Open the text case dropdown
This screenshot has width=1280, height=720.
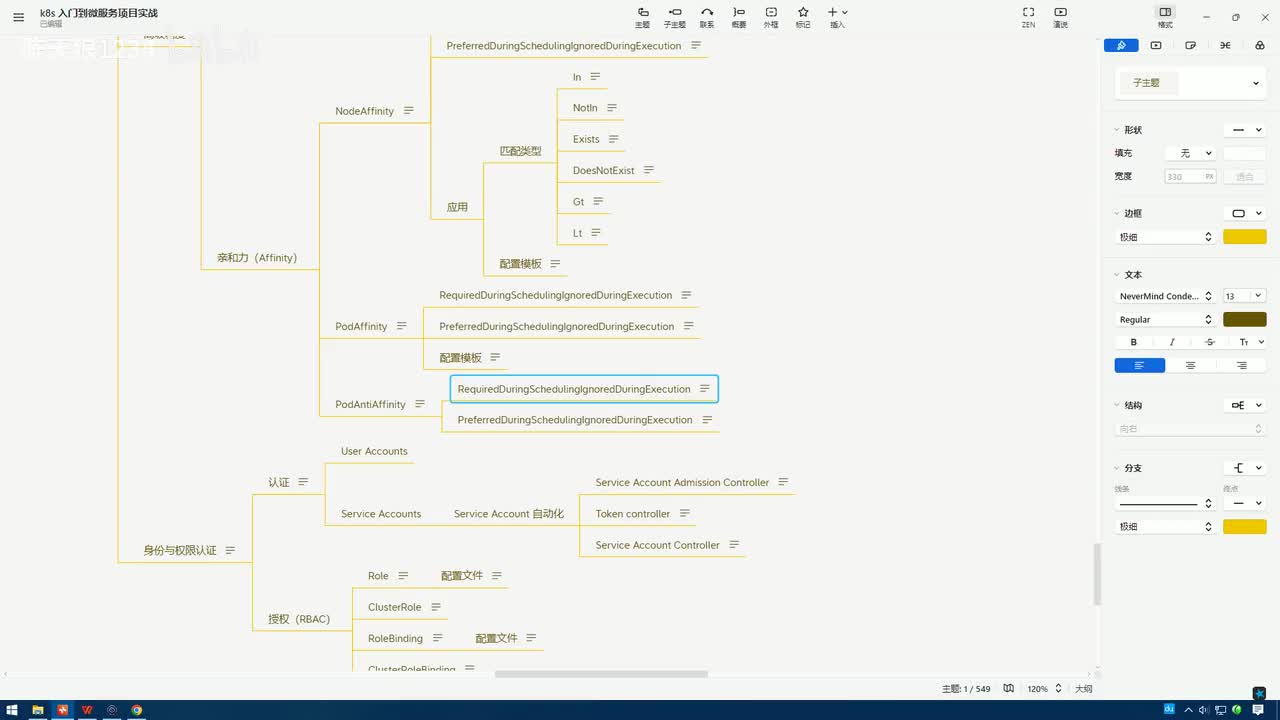coord(1251,342)
